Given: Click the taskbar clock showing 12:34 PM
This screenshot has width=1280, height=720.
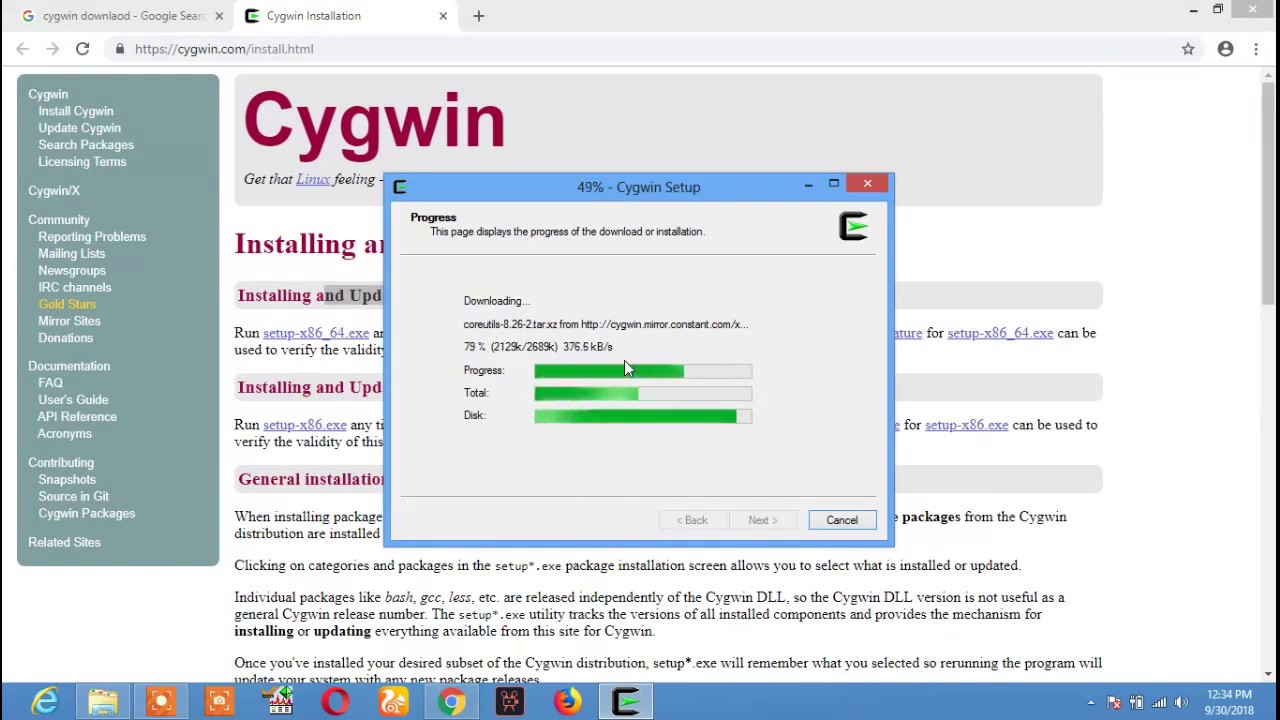Looking at the screenshot, I should tap(1229, 702).
